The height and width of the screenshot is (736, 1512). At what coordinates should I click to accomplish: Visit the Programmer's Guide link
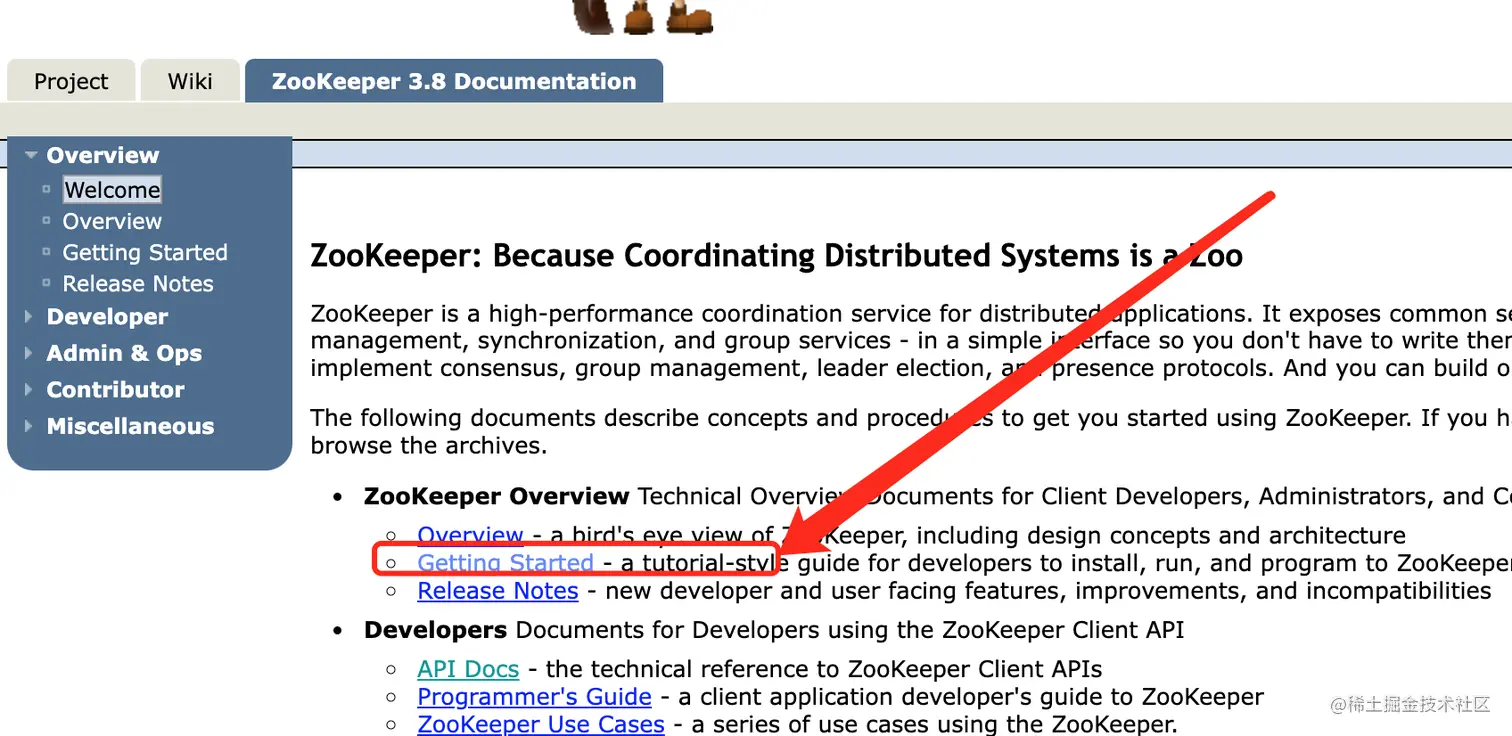534,697
